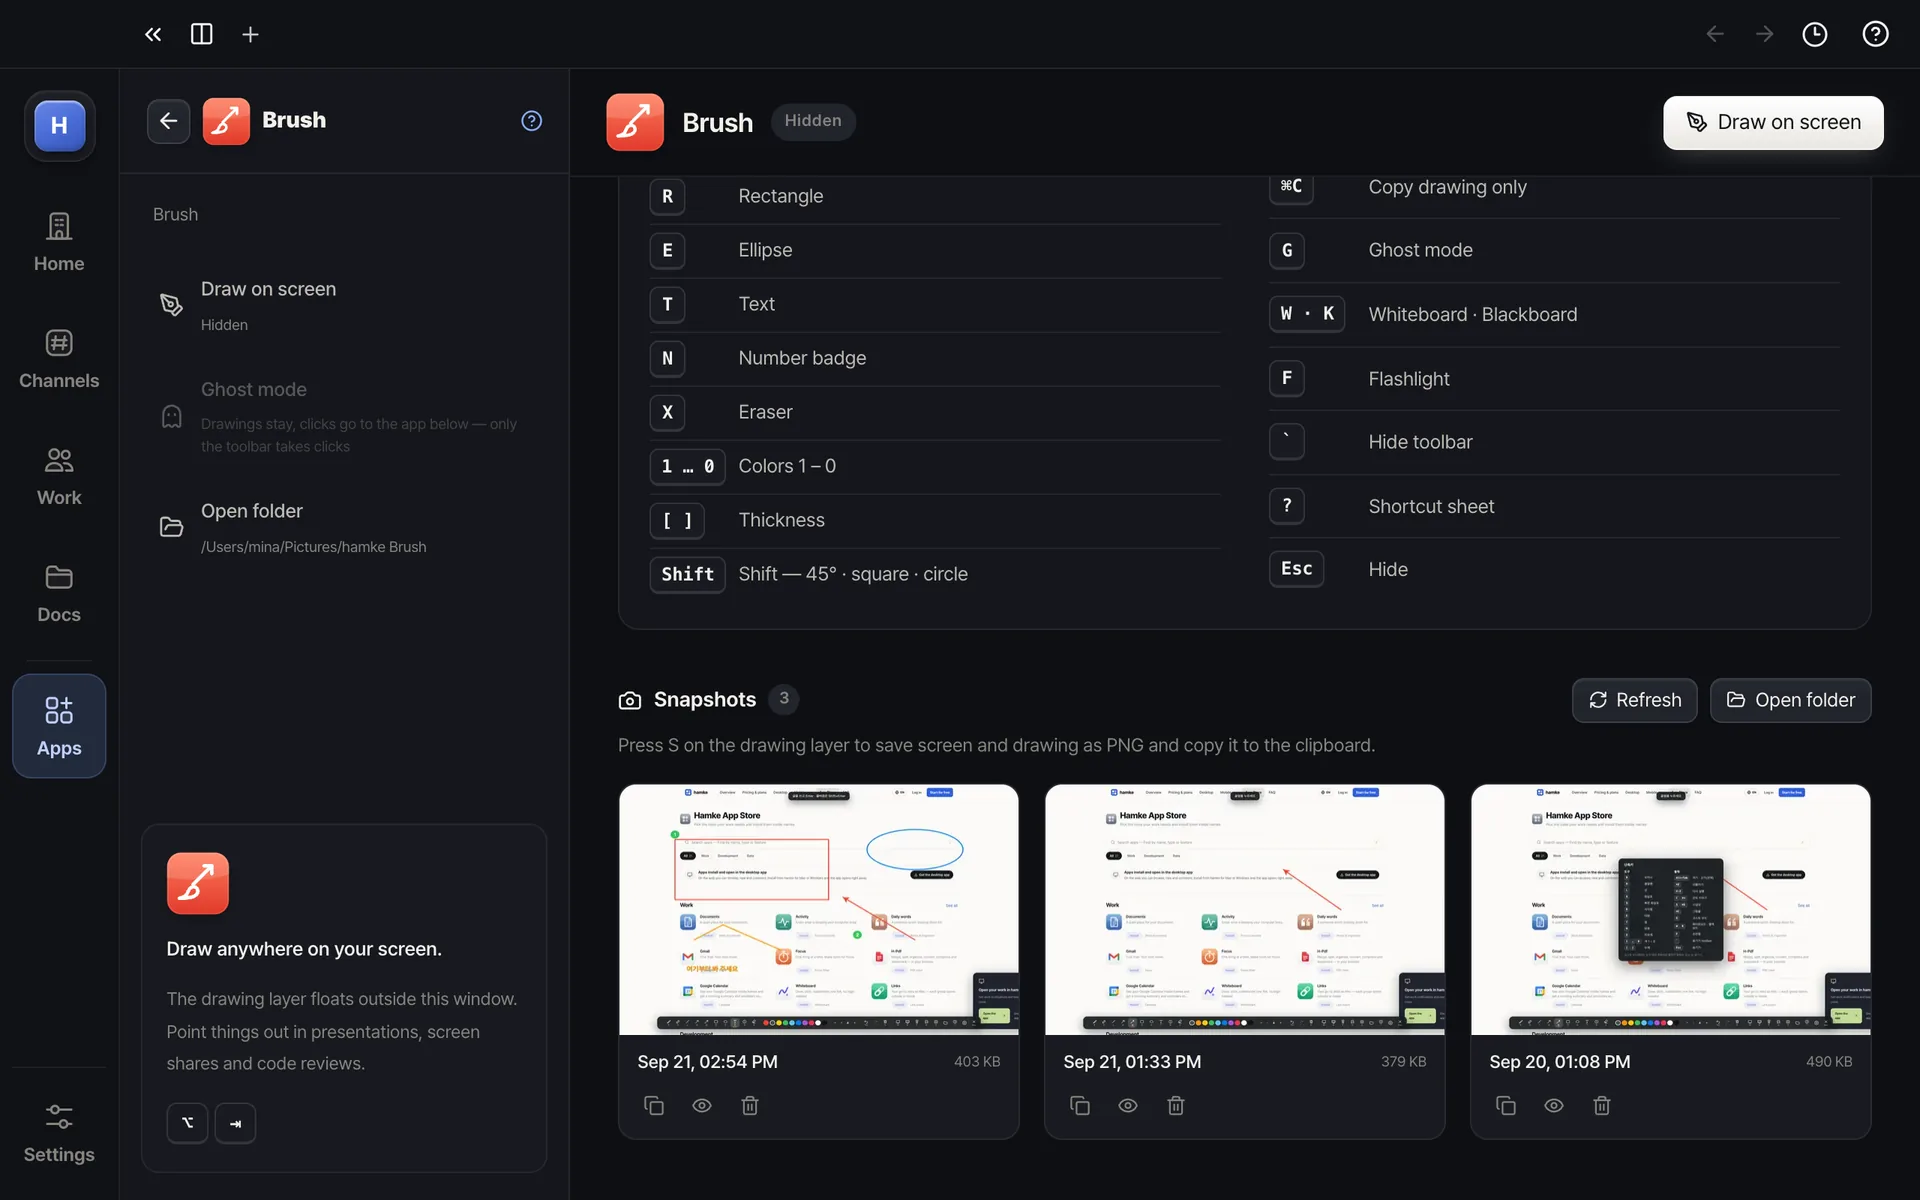Preview the Sep 20, 01:08 PM snapshot with eye icon
Image resolution: width=1920 pixels, height=1200 pixels.
pyautogui.click(x=1554, y=1105)
